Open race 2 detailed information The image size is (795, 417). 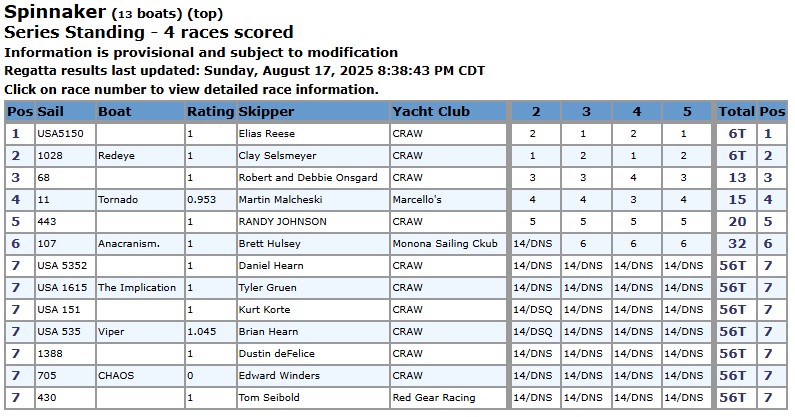(536, 112)
